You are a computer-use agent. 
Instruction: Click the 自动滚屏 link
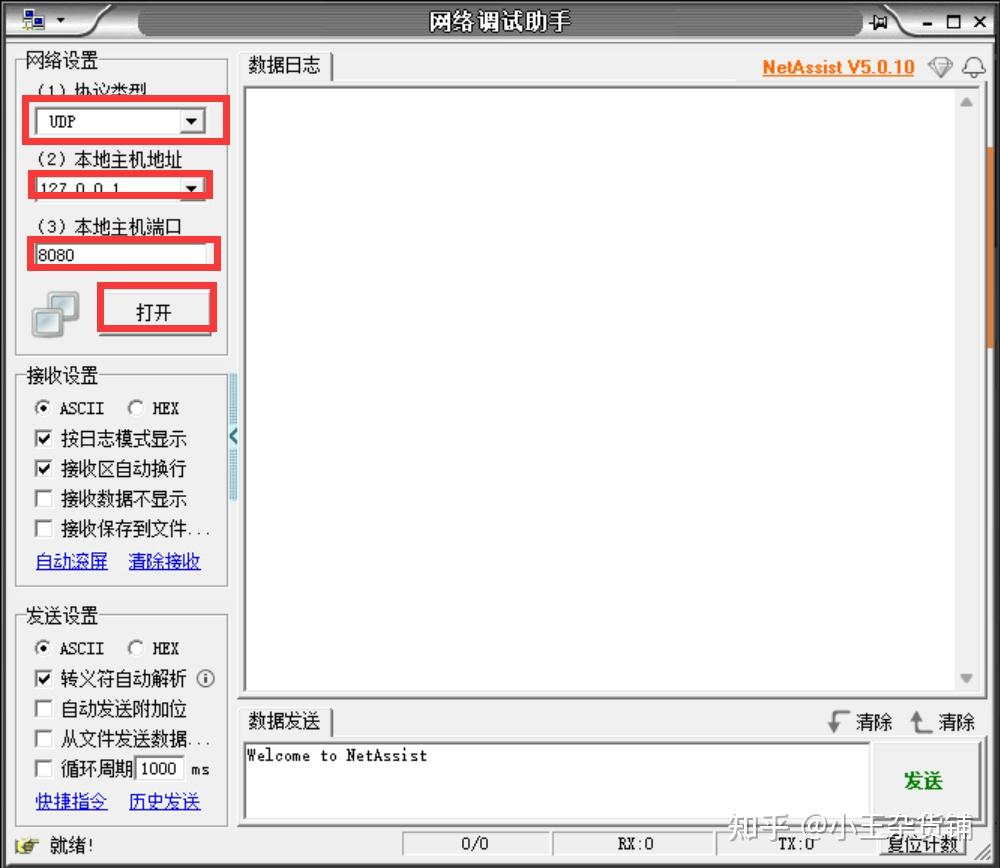(x=71, y=561)
